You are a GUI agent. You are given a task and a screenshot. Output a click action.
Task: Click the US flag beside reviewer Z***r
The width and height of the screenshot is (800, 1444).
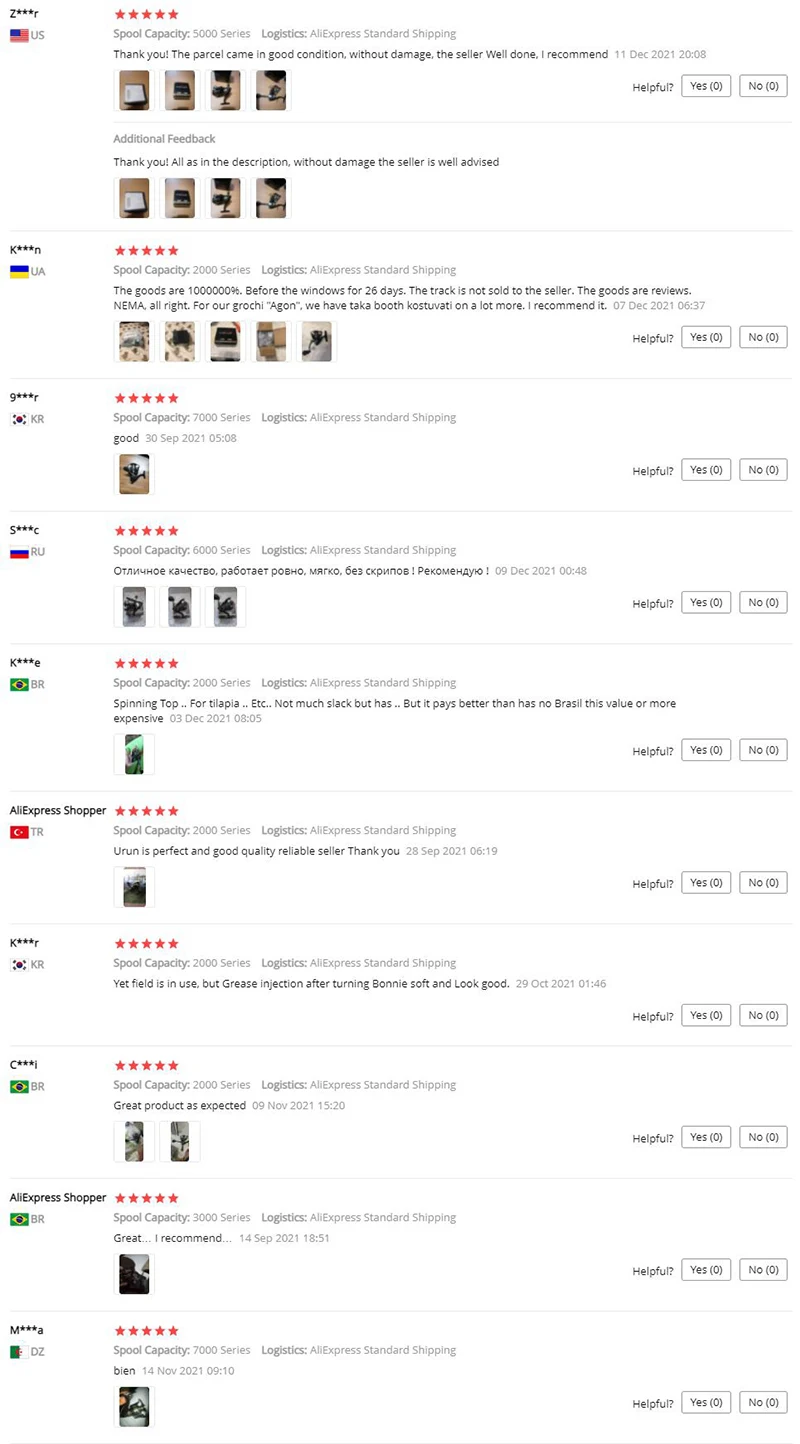(x=19, y=35)
